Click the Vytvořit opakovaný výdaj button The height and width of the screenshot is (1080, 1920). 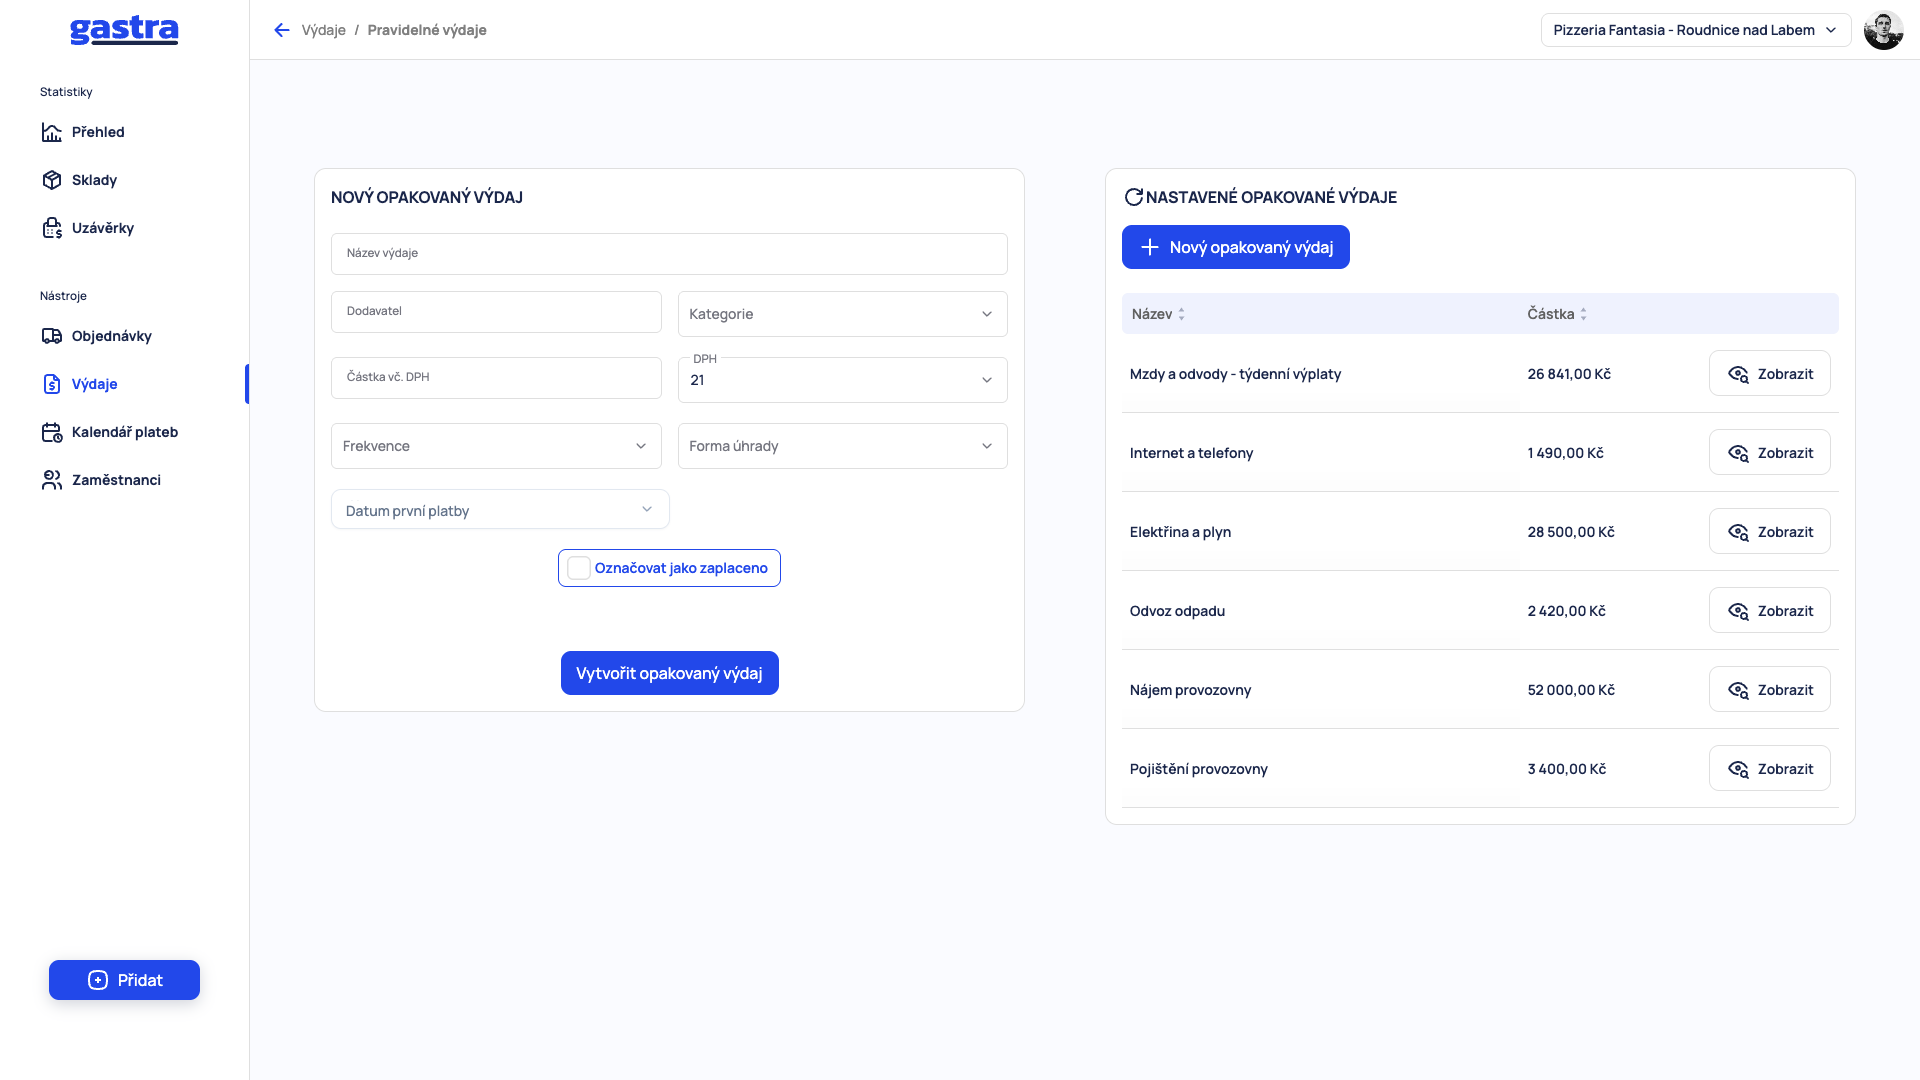pyautogui.click(x=669, y=673)
